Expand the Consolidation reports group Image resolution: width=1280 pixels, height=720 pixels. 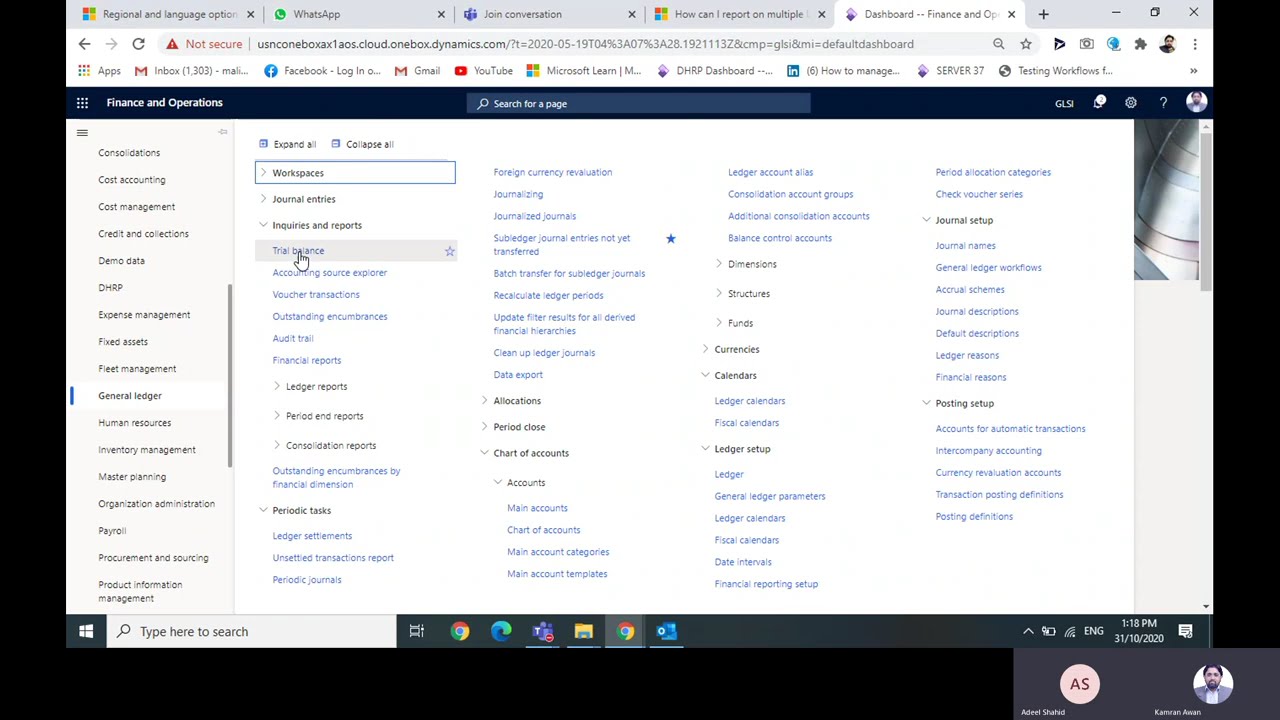[x=277, y=446]
